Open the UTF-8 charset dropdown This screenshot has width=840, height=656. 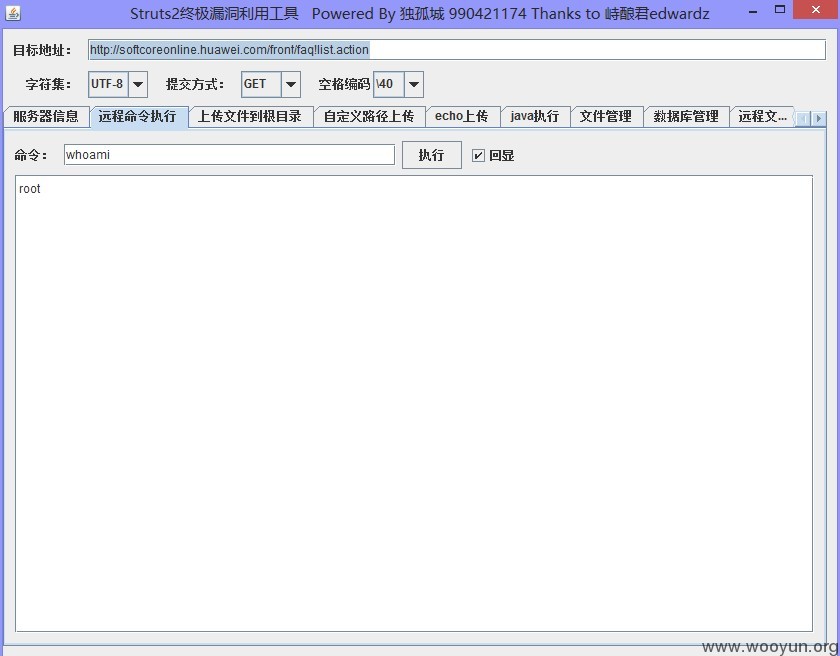coord(138,84)
